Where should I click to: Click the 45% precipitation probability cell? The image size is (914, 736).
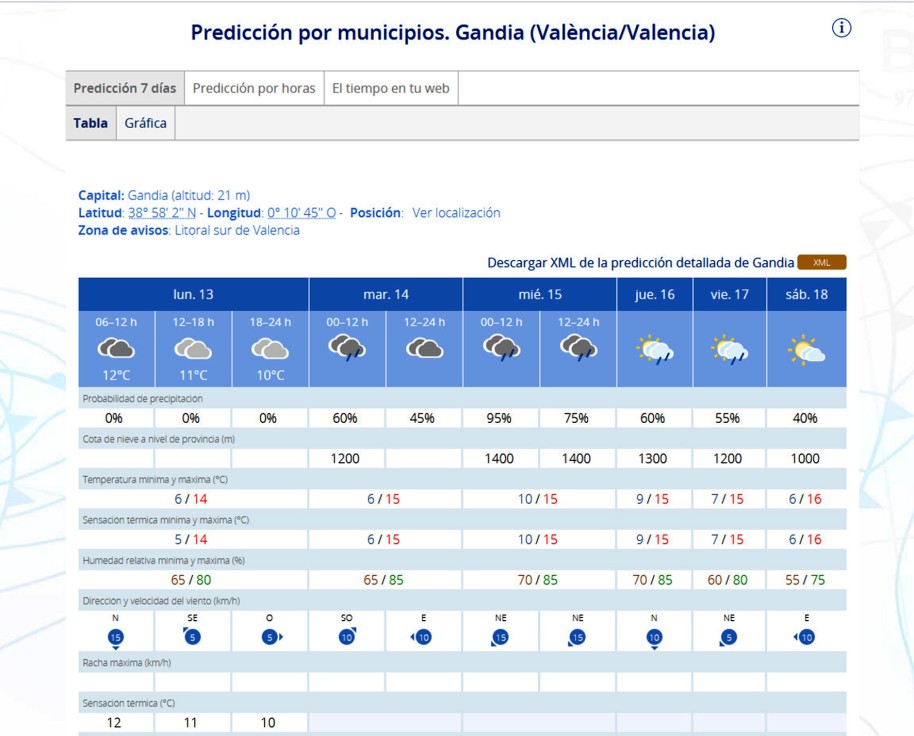point(422,418)
